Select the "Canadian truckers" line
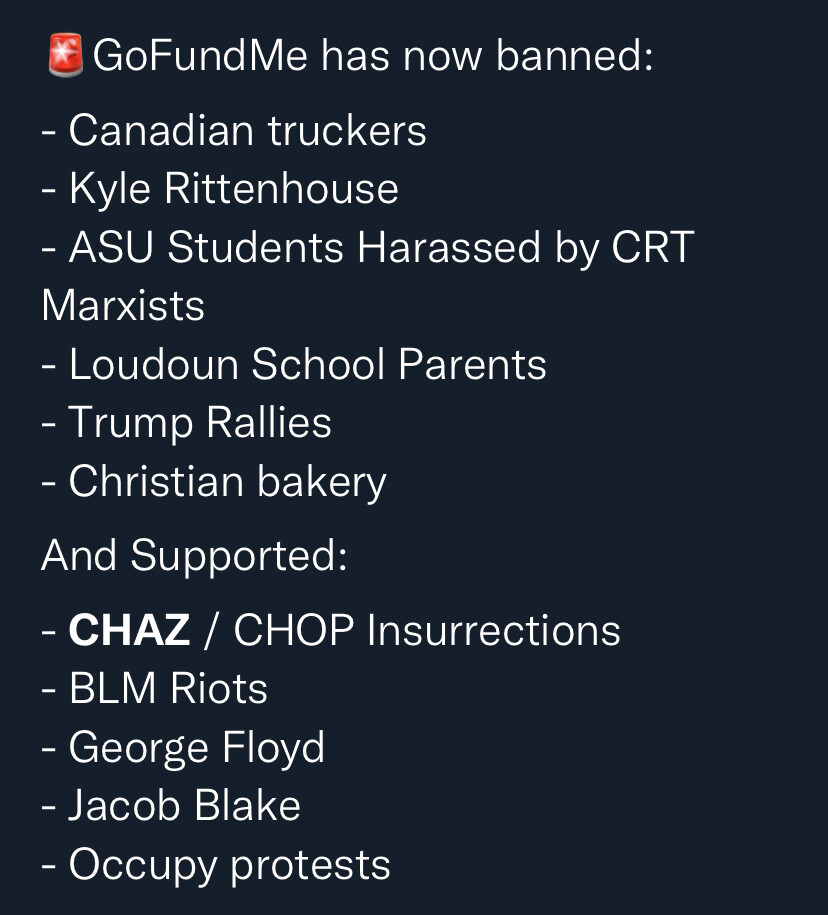Screen dimensions: 828x915 (x=247, y=131)
